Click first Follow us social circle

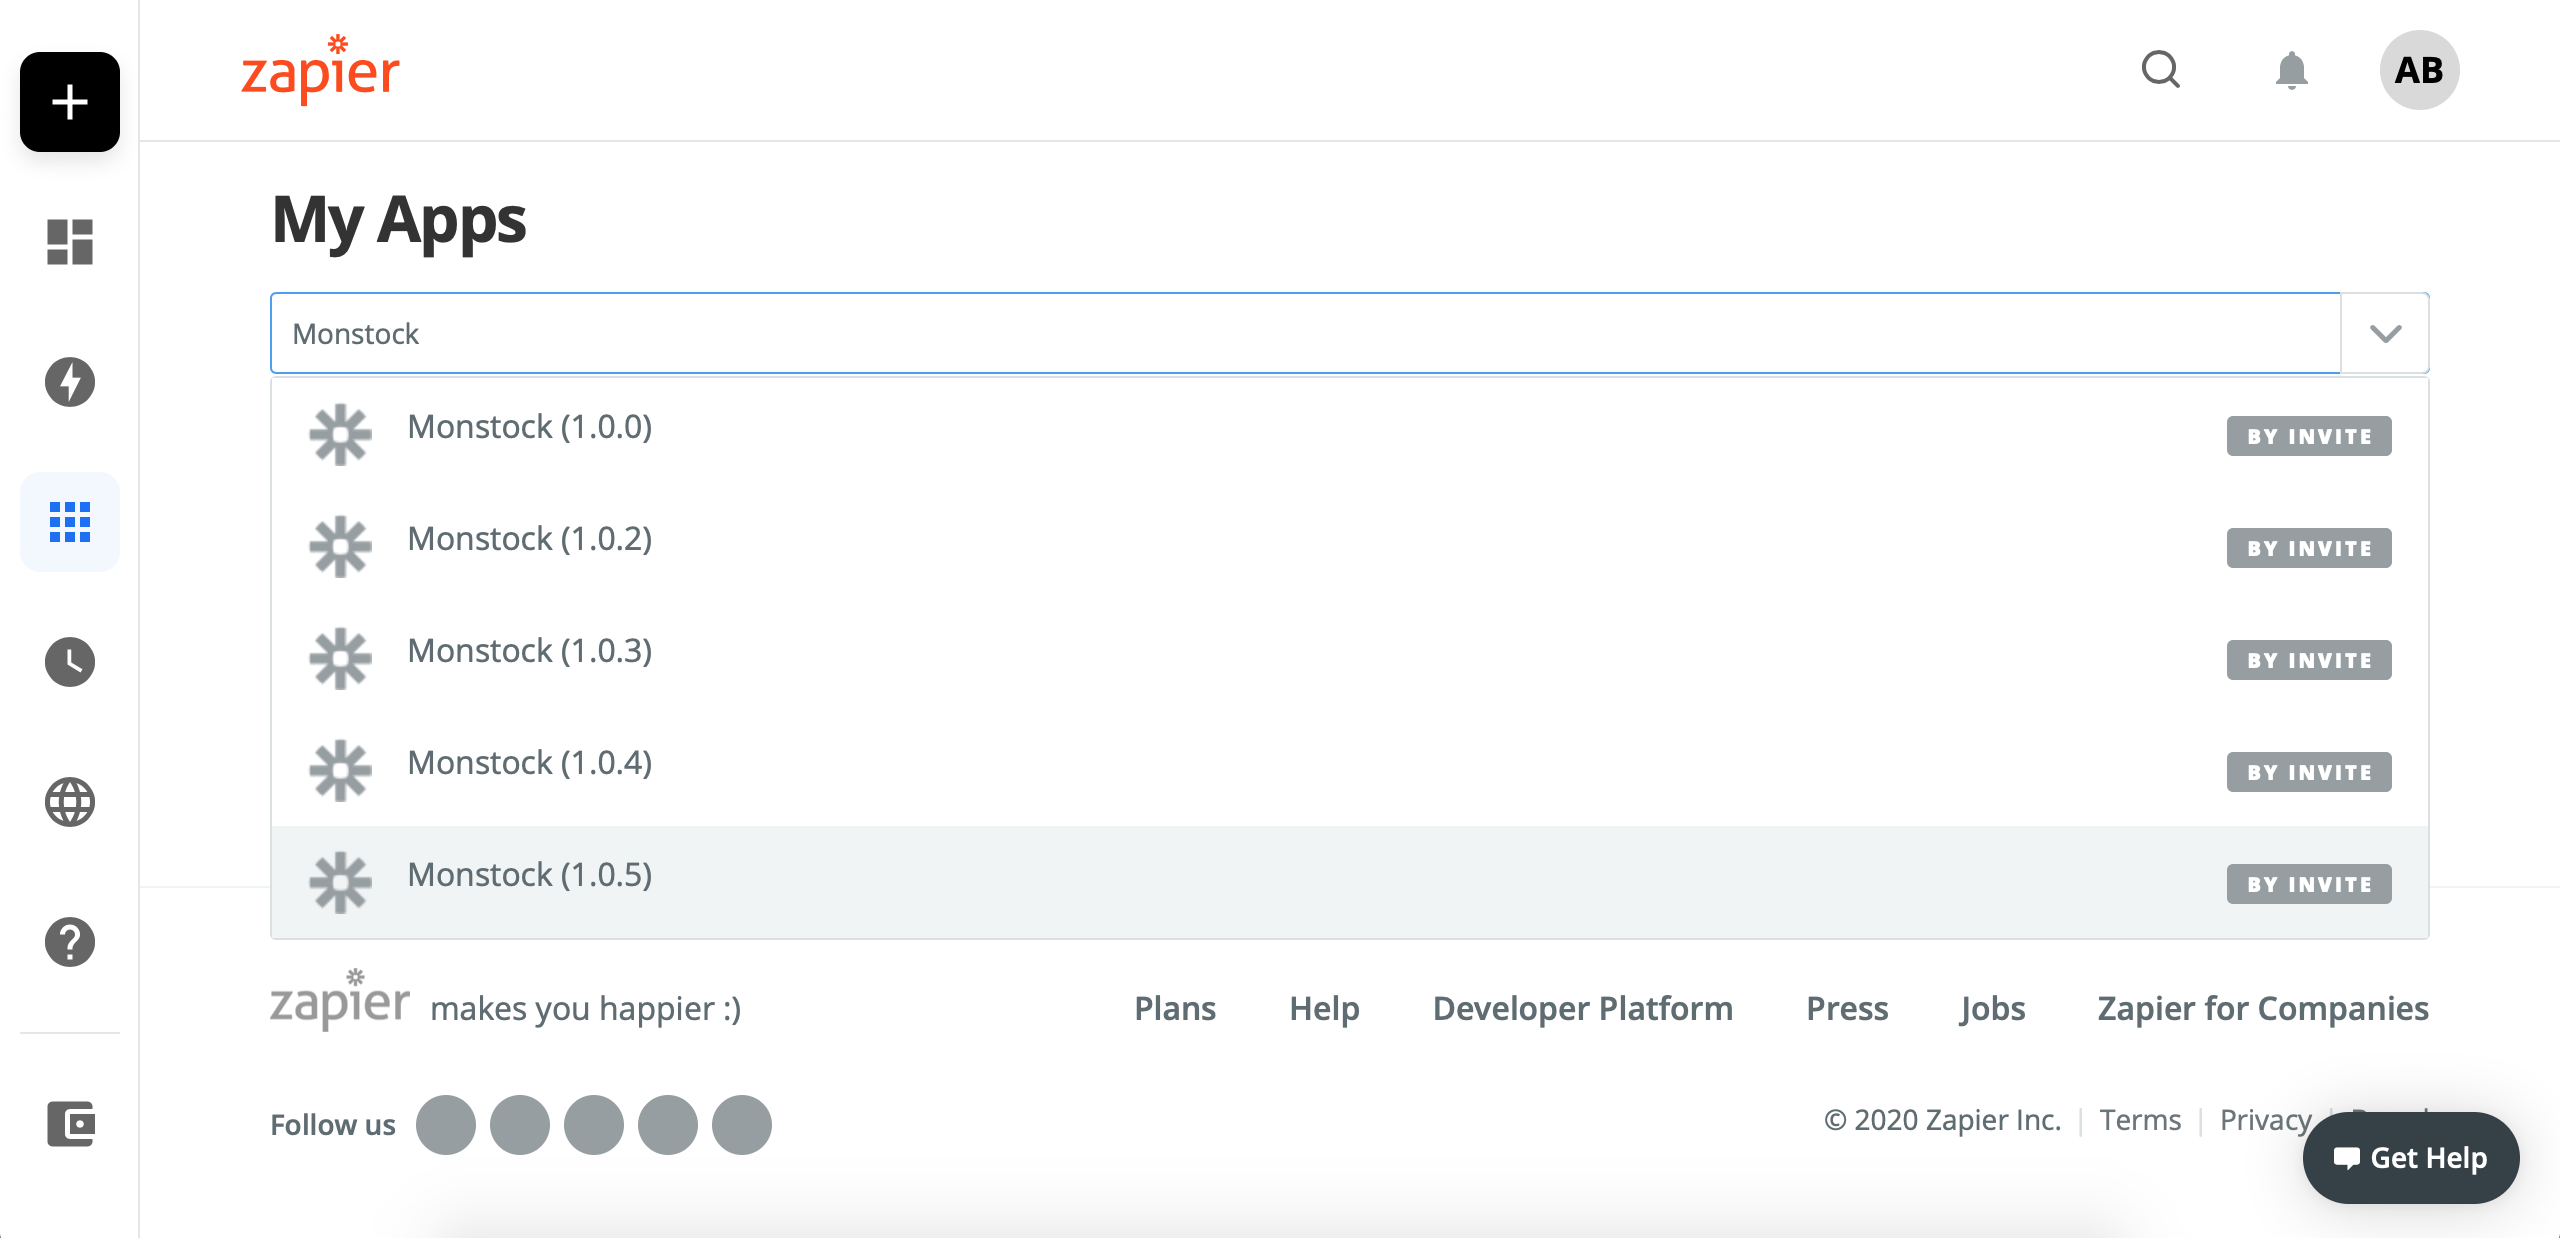point(446,1125)
